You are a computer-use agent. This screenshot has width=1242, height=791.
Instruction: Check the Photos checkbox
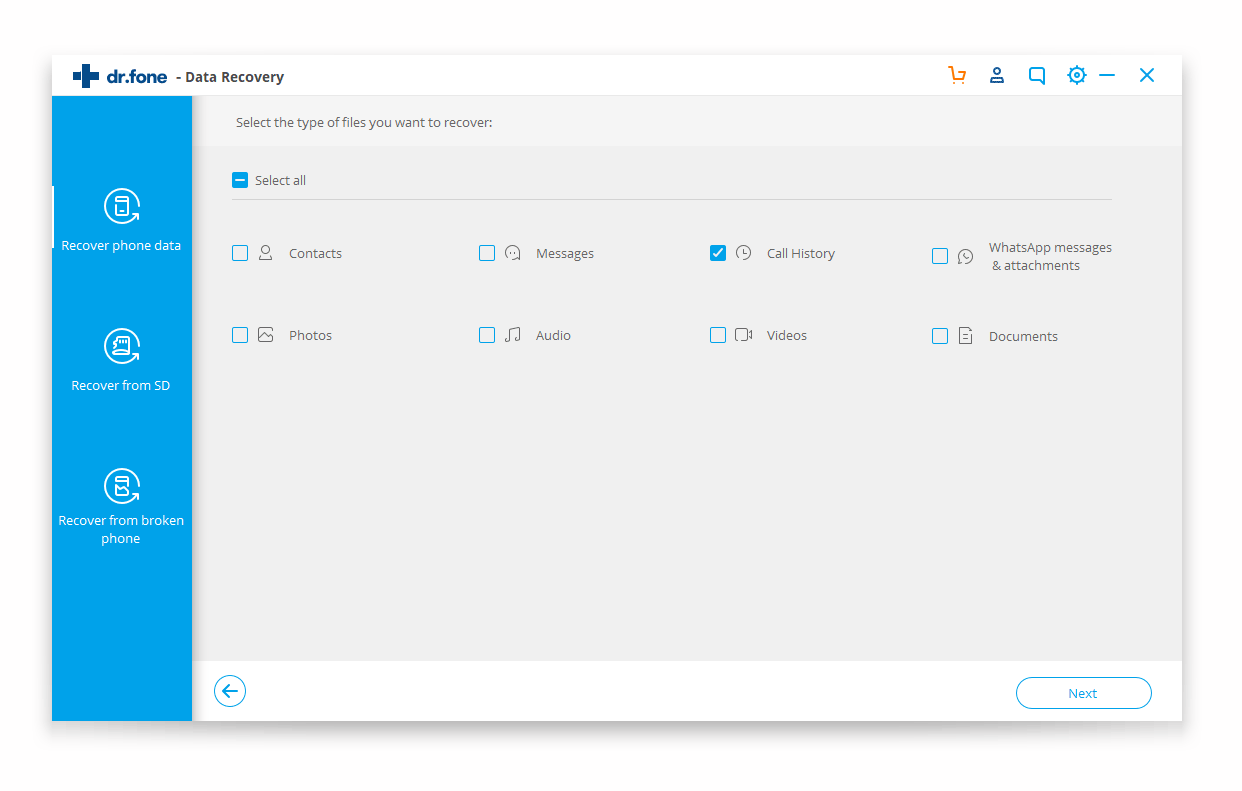pyautogui.click(x=240, y=335)
